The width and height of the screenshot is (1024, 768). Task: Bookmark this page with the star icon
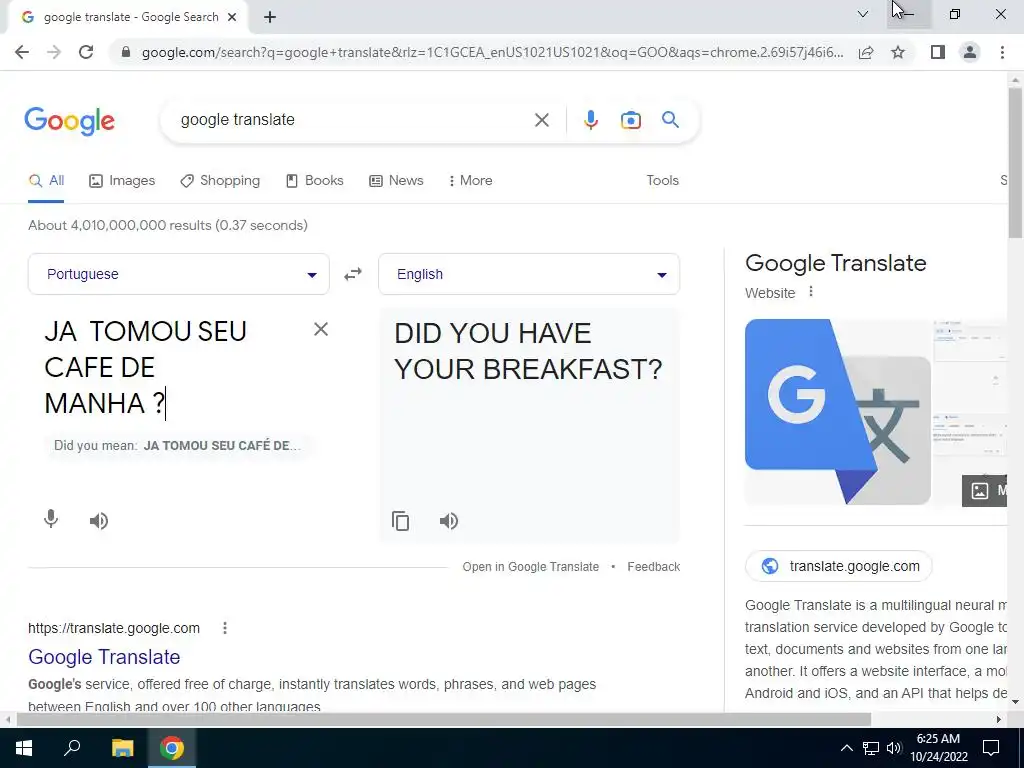click(898, 52)
